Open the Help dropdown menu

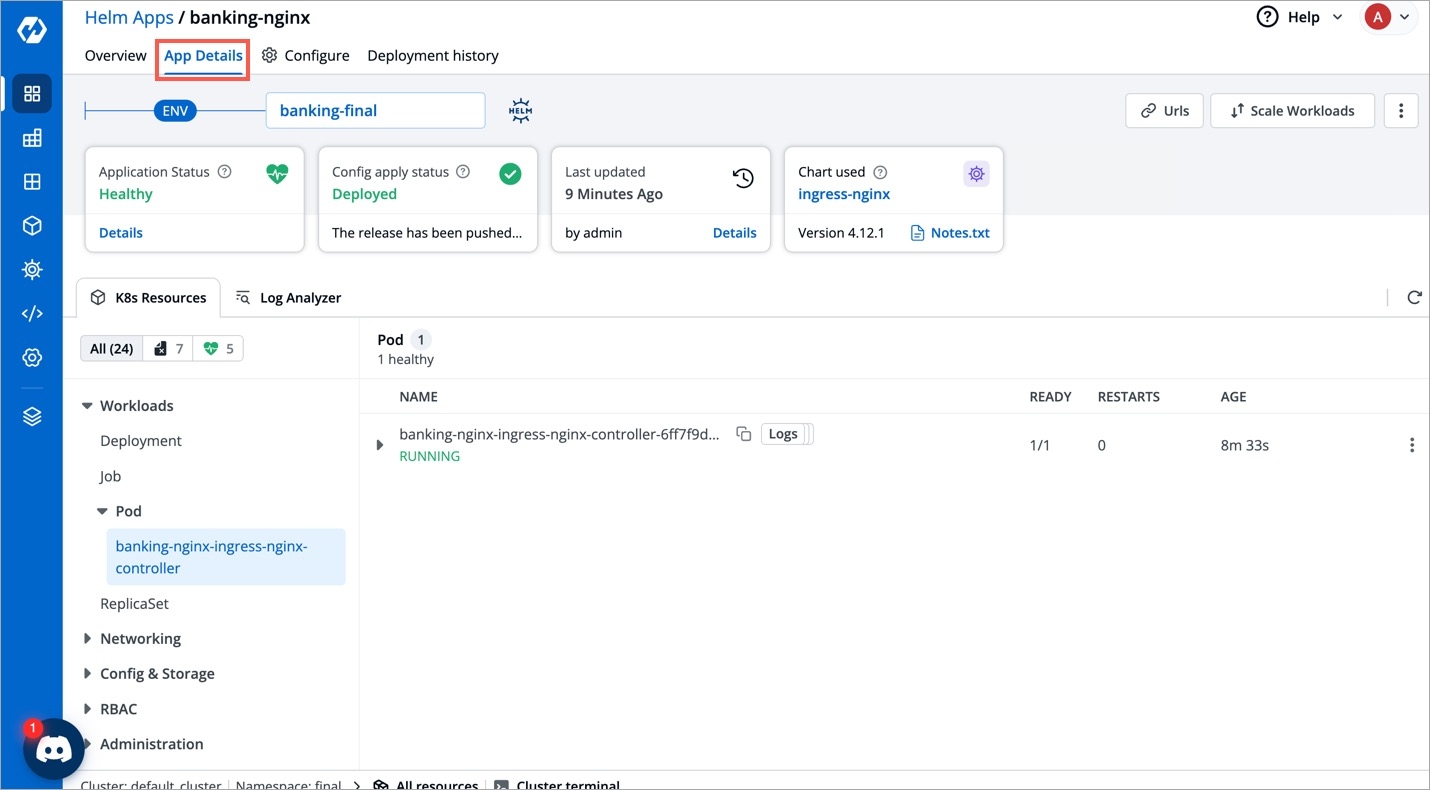coord(1300,17)
